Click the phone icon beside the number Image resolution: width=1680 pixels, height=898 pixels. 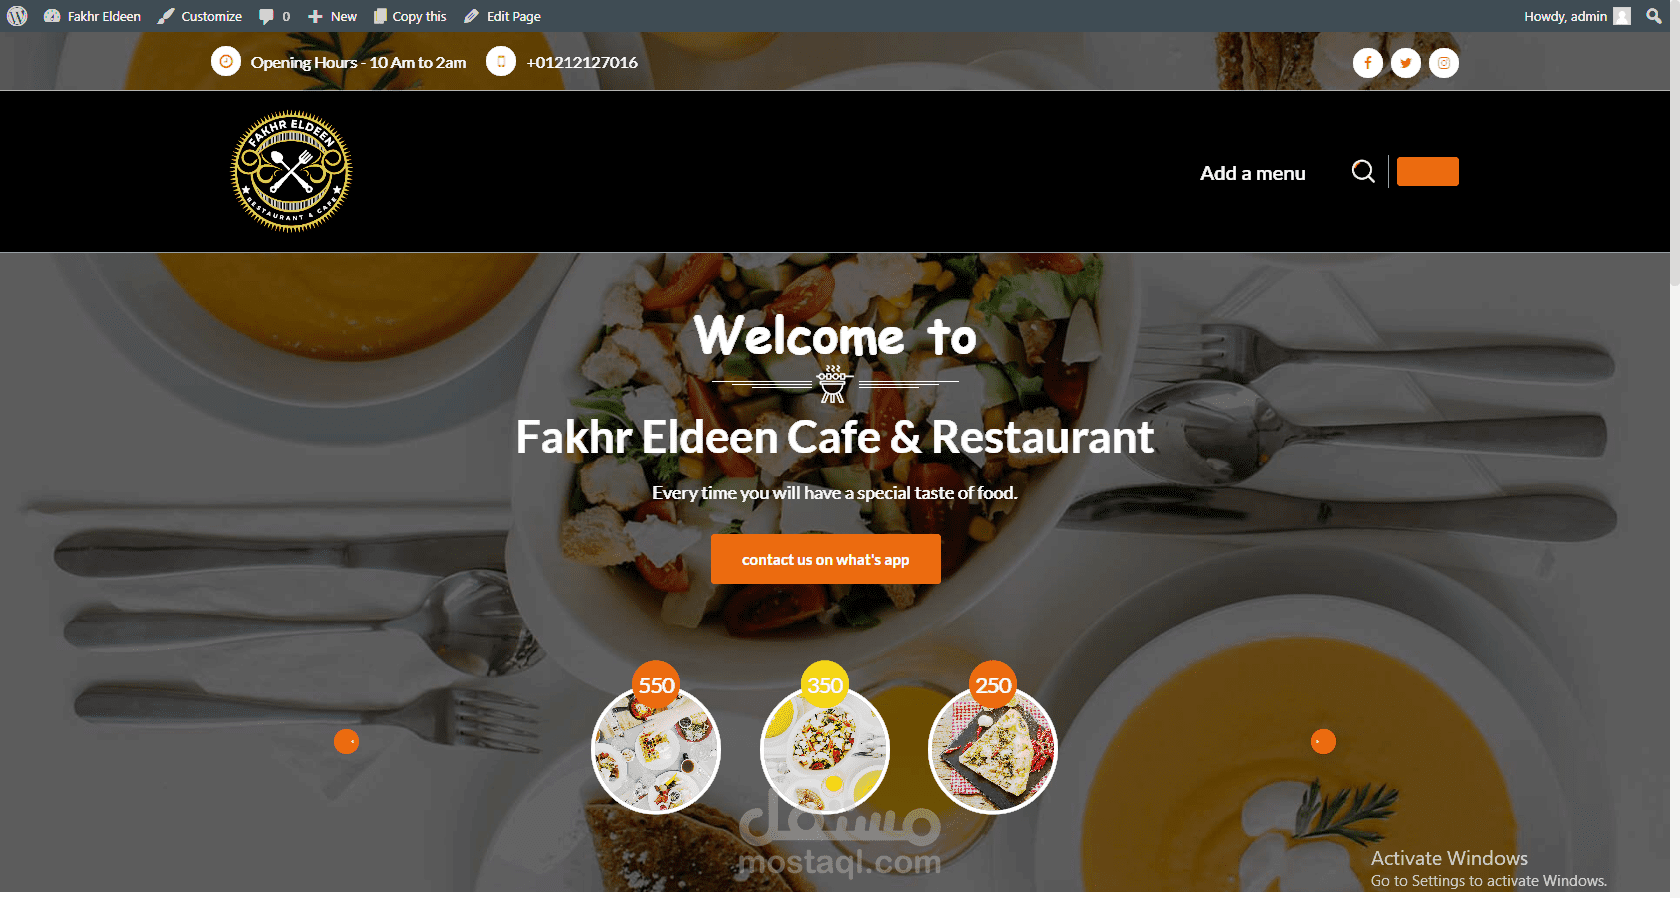click(501, 62)
